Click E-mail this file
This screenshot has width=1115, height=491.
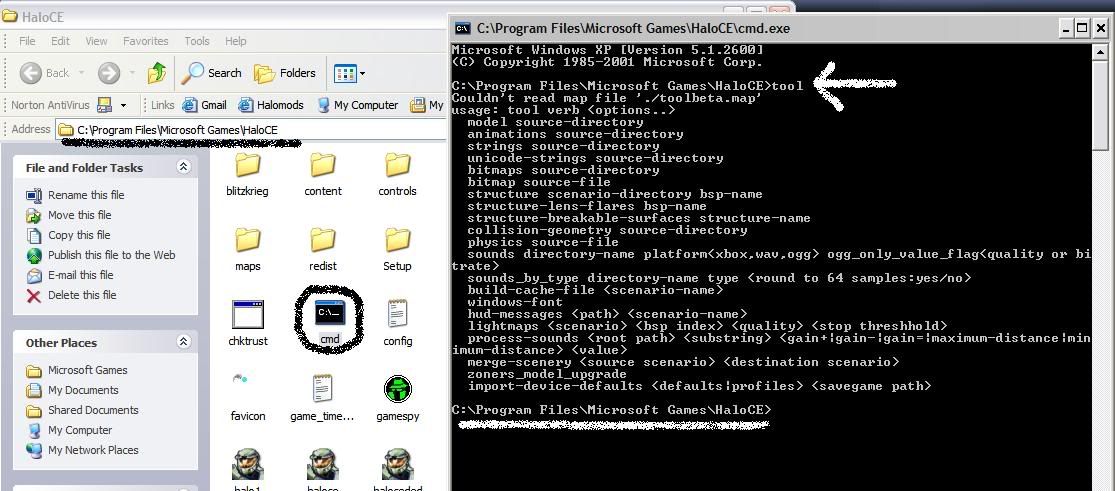click(82, 275)
